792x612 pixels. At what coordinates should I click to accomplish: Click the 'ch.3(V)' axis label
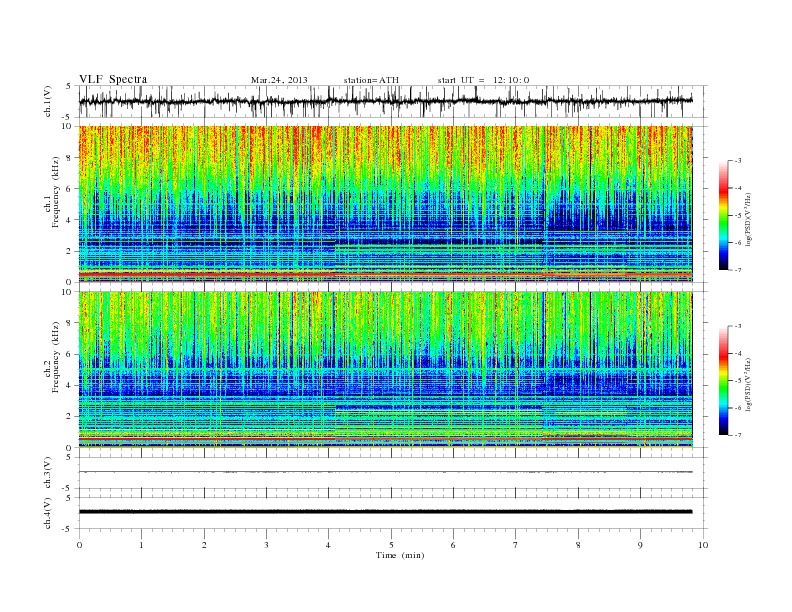(48, 473)
